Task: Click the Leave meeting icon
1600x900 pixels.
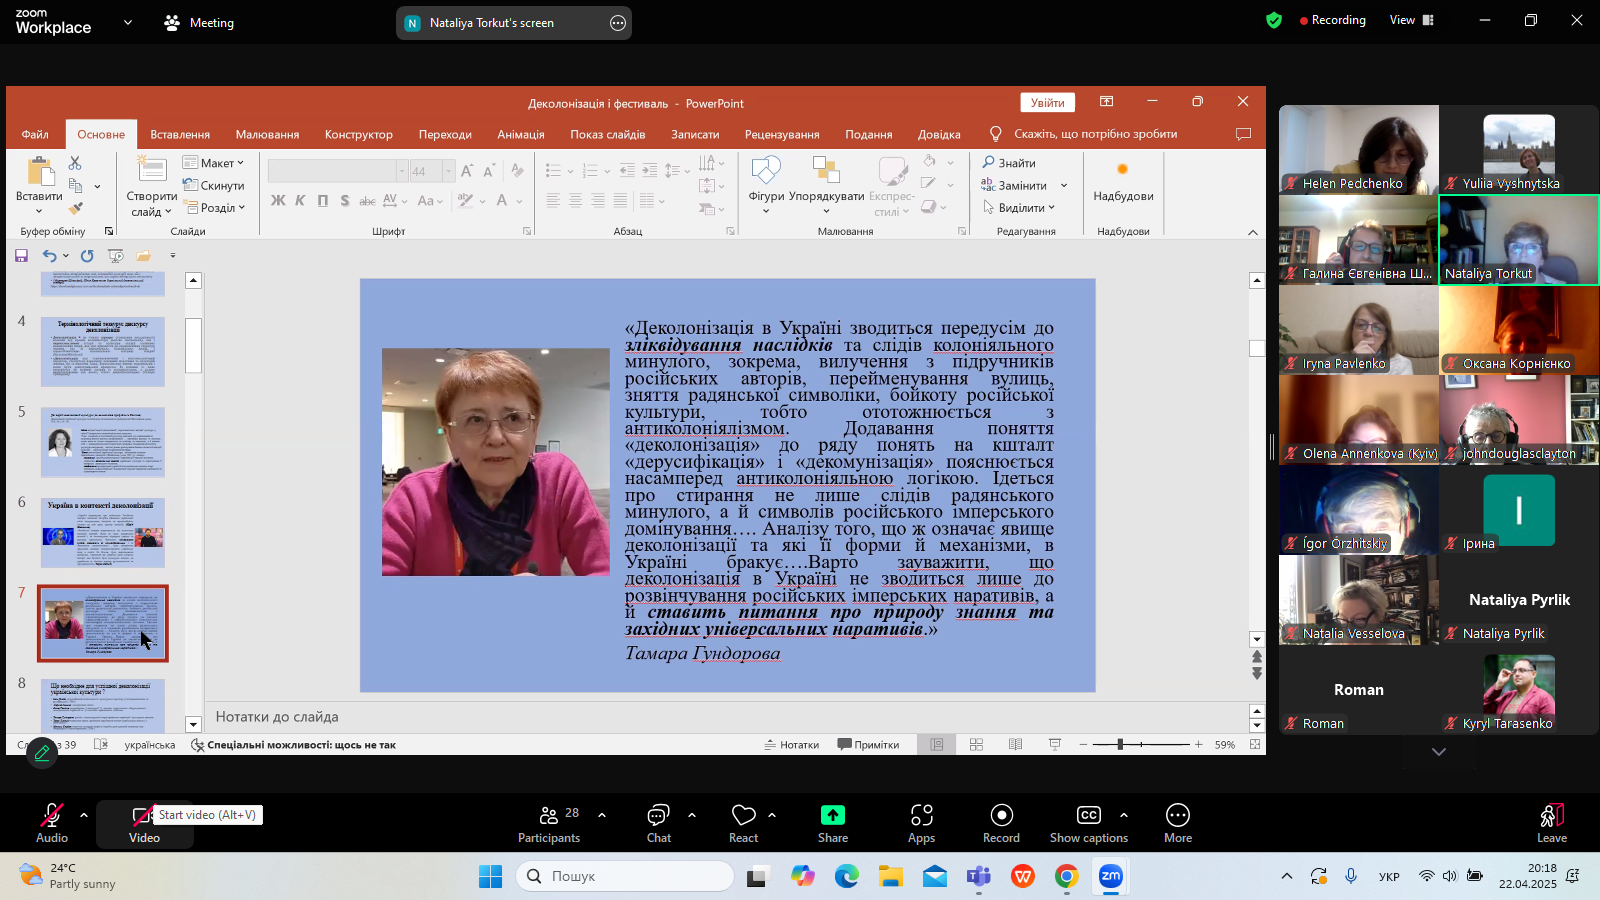Action: (1551, 816)
